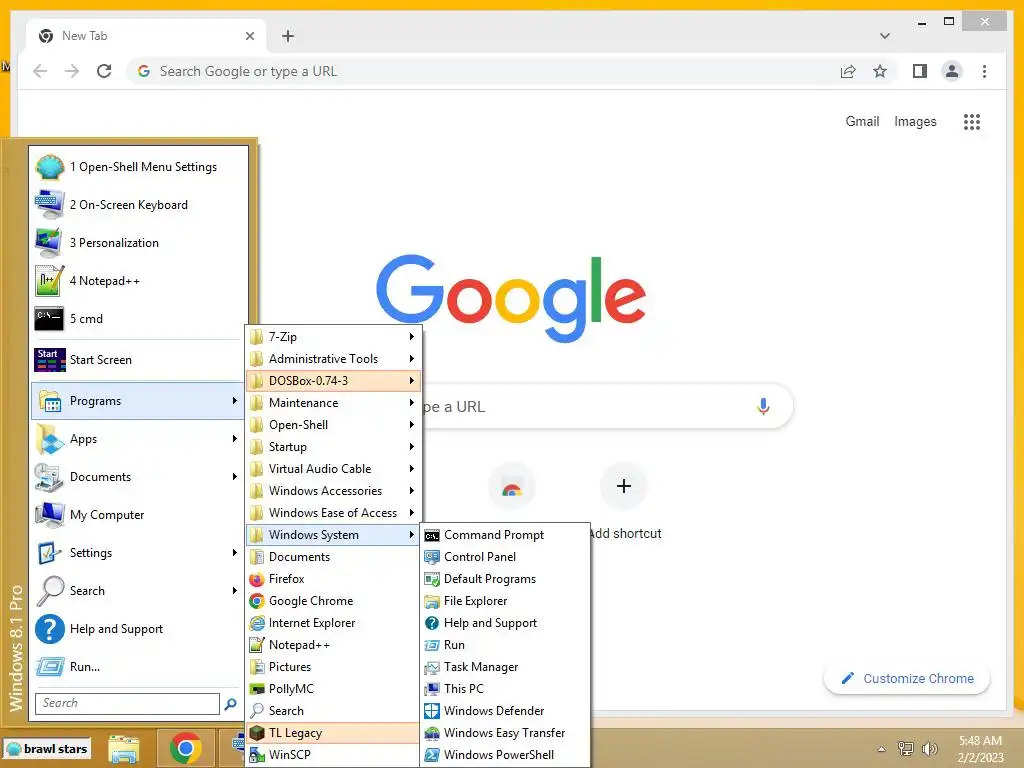1024x768 pixels.
Task: Open Google apps grid icon
Action: point(972,121)
